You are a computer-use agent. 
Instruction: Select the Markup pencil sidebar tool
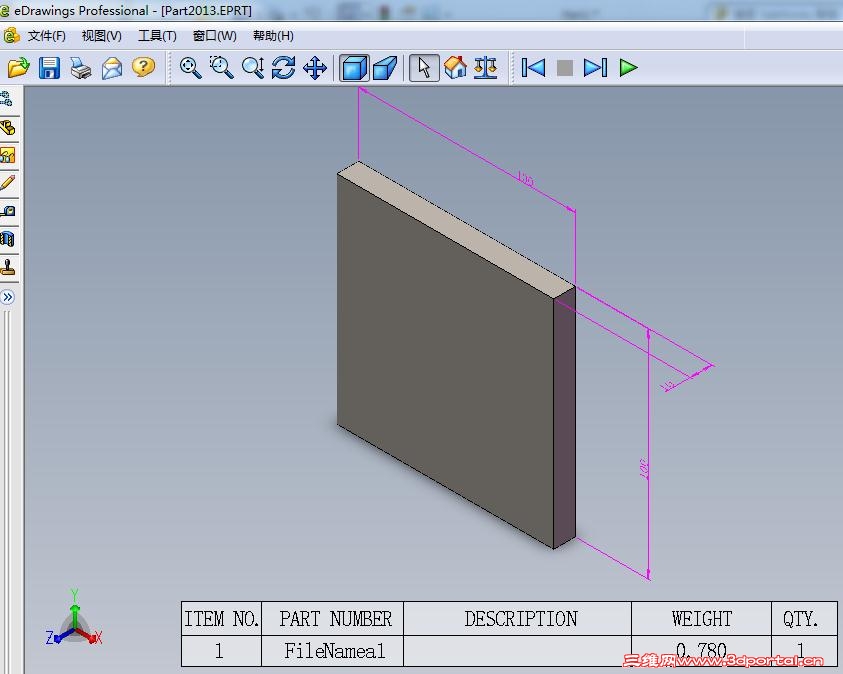coord(8,183)
